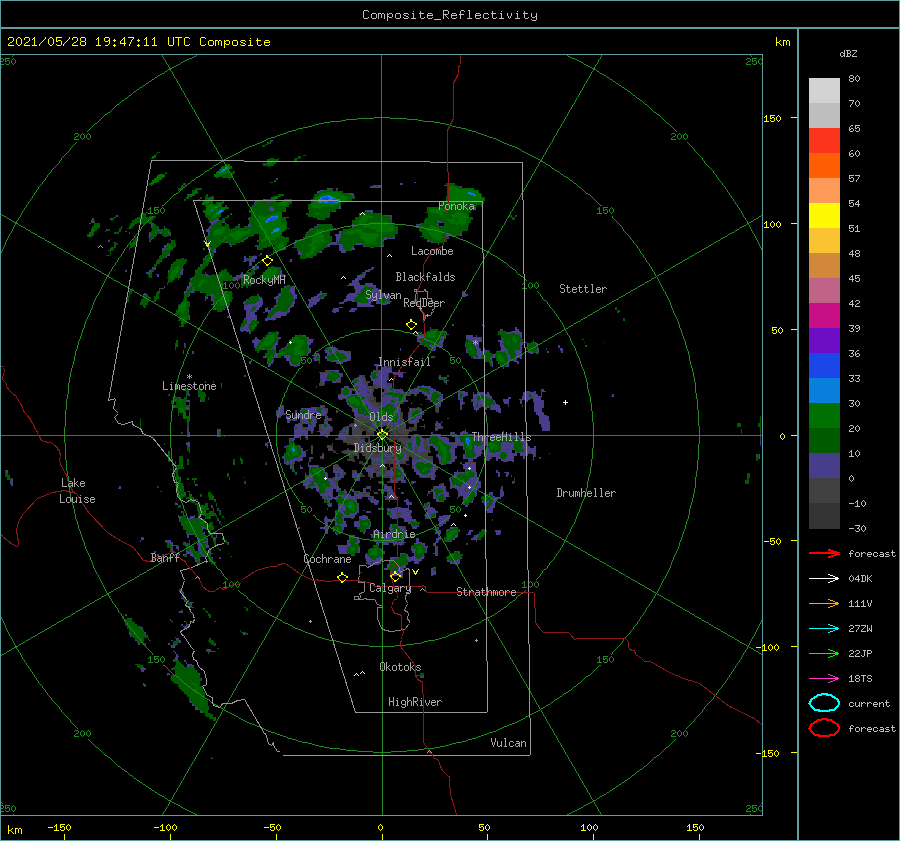Click the Sylvan label on the map
Image resolution: width=900 pixels, height=841 pixels.
383,295
